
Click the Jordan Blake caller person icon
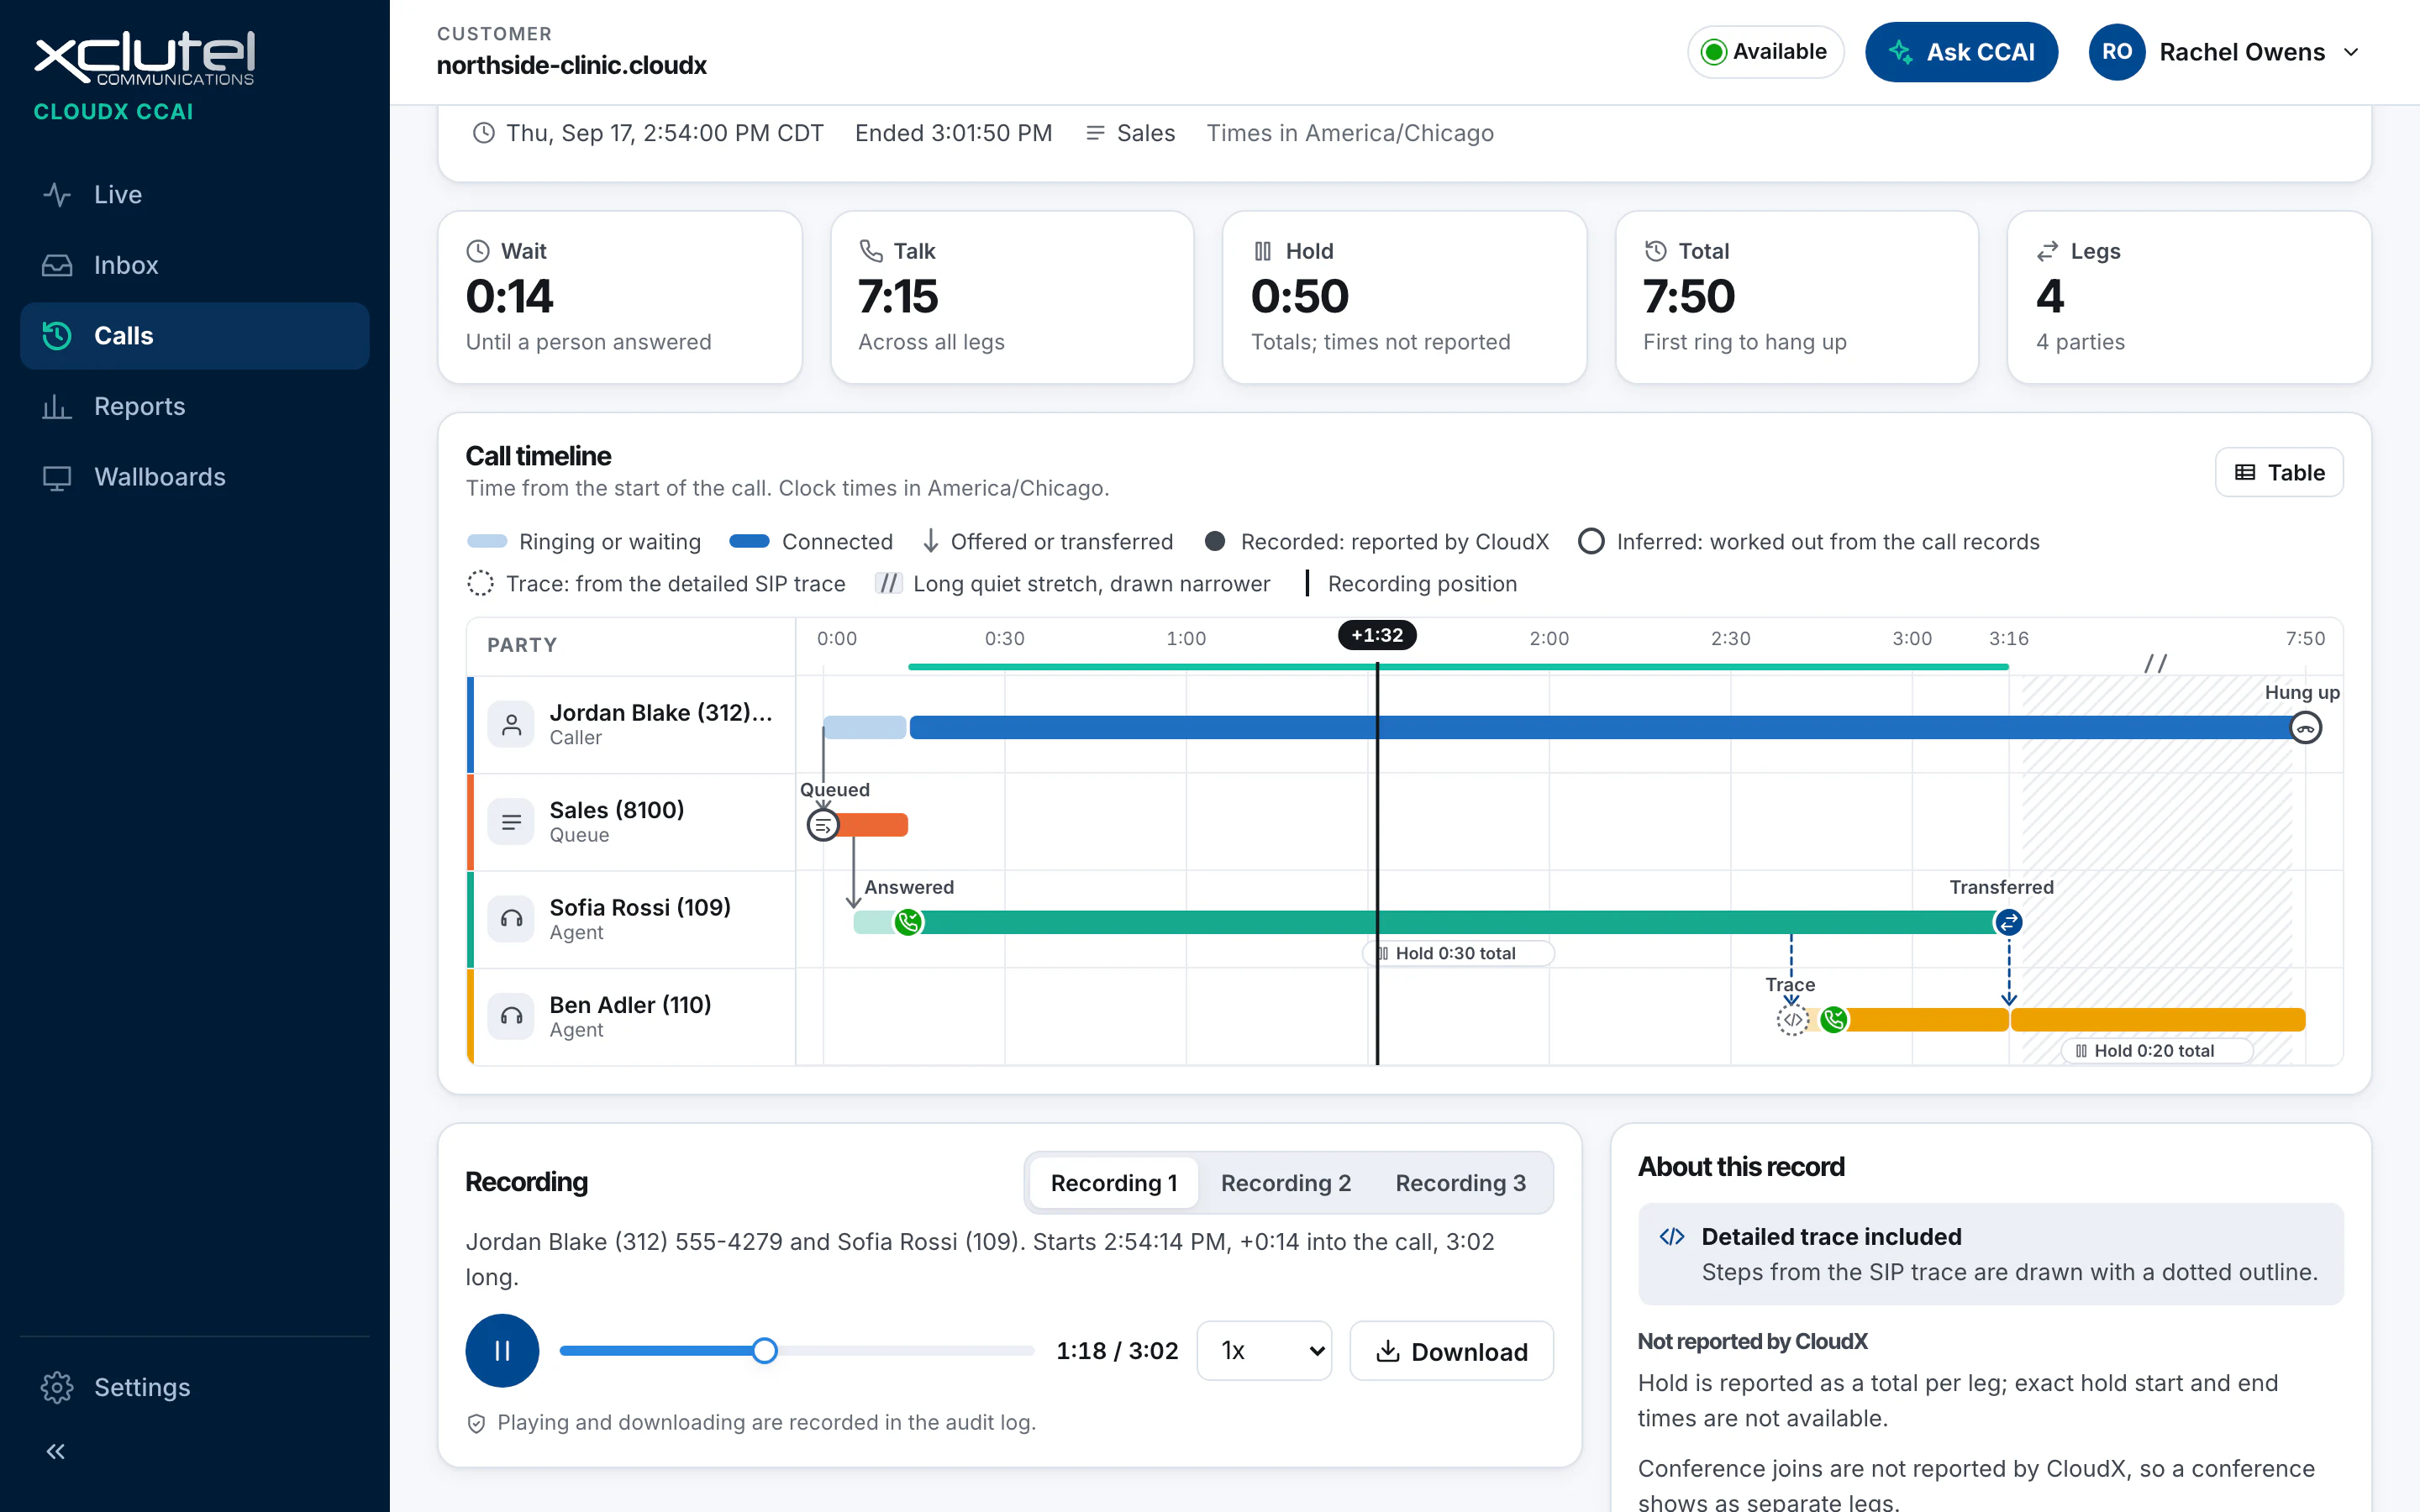(x=511, y=724)
